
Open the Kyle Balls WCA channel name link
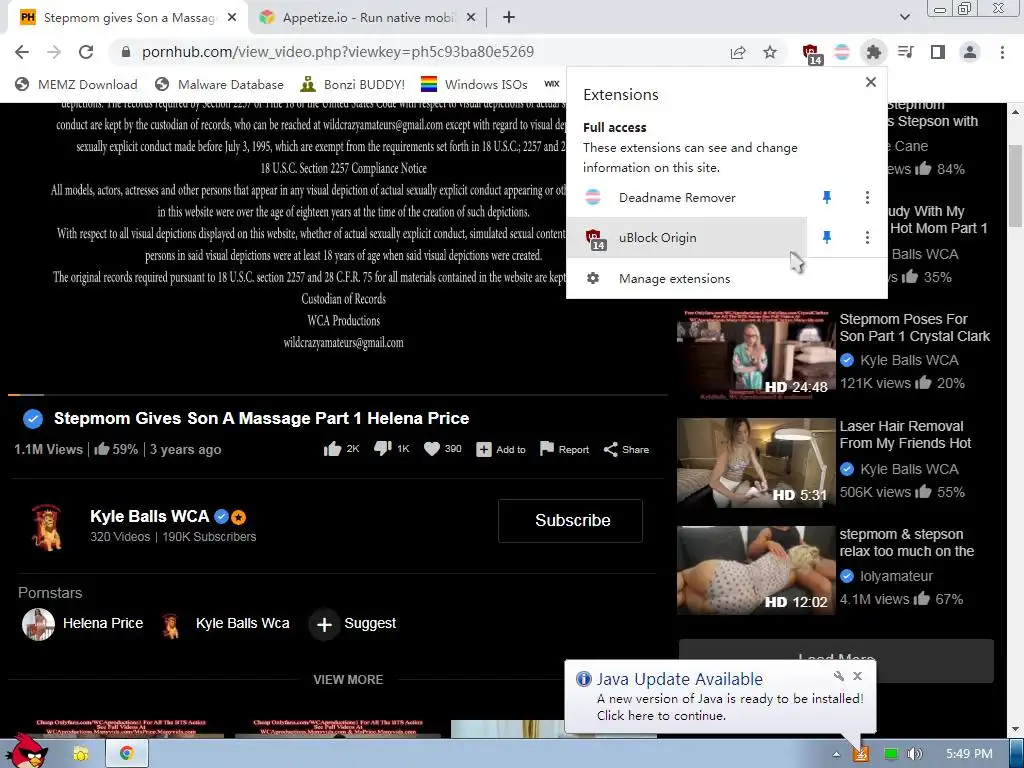pos(150,516)
